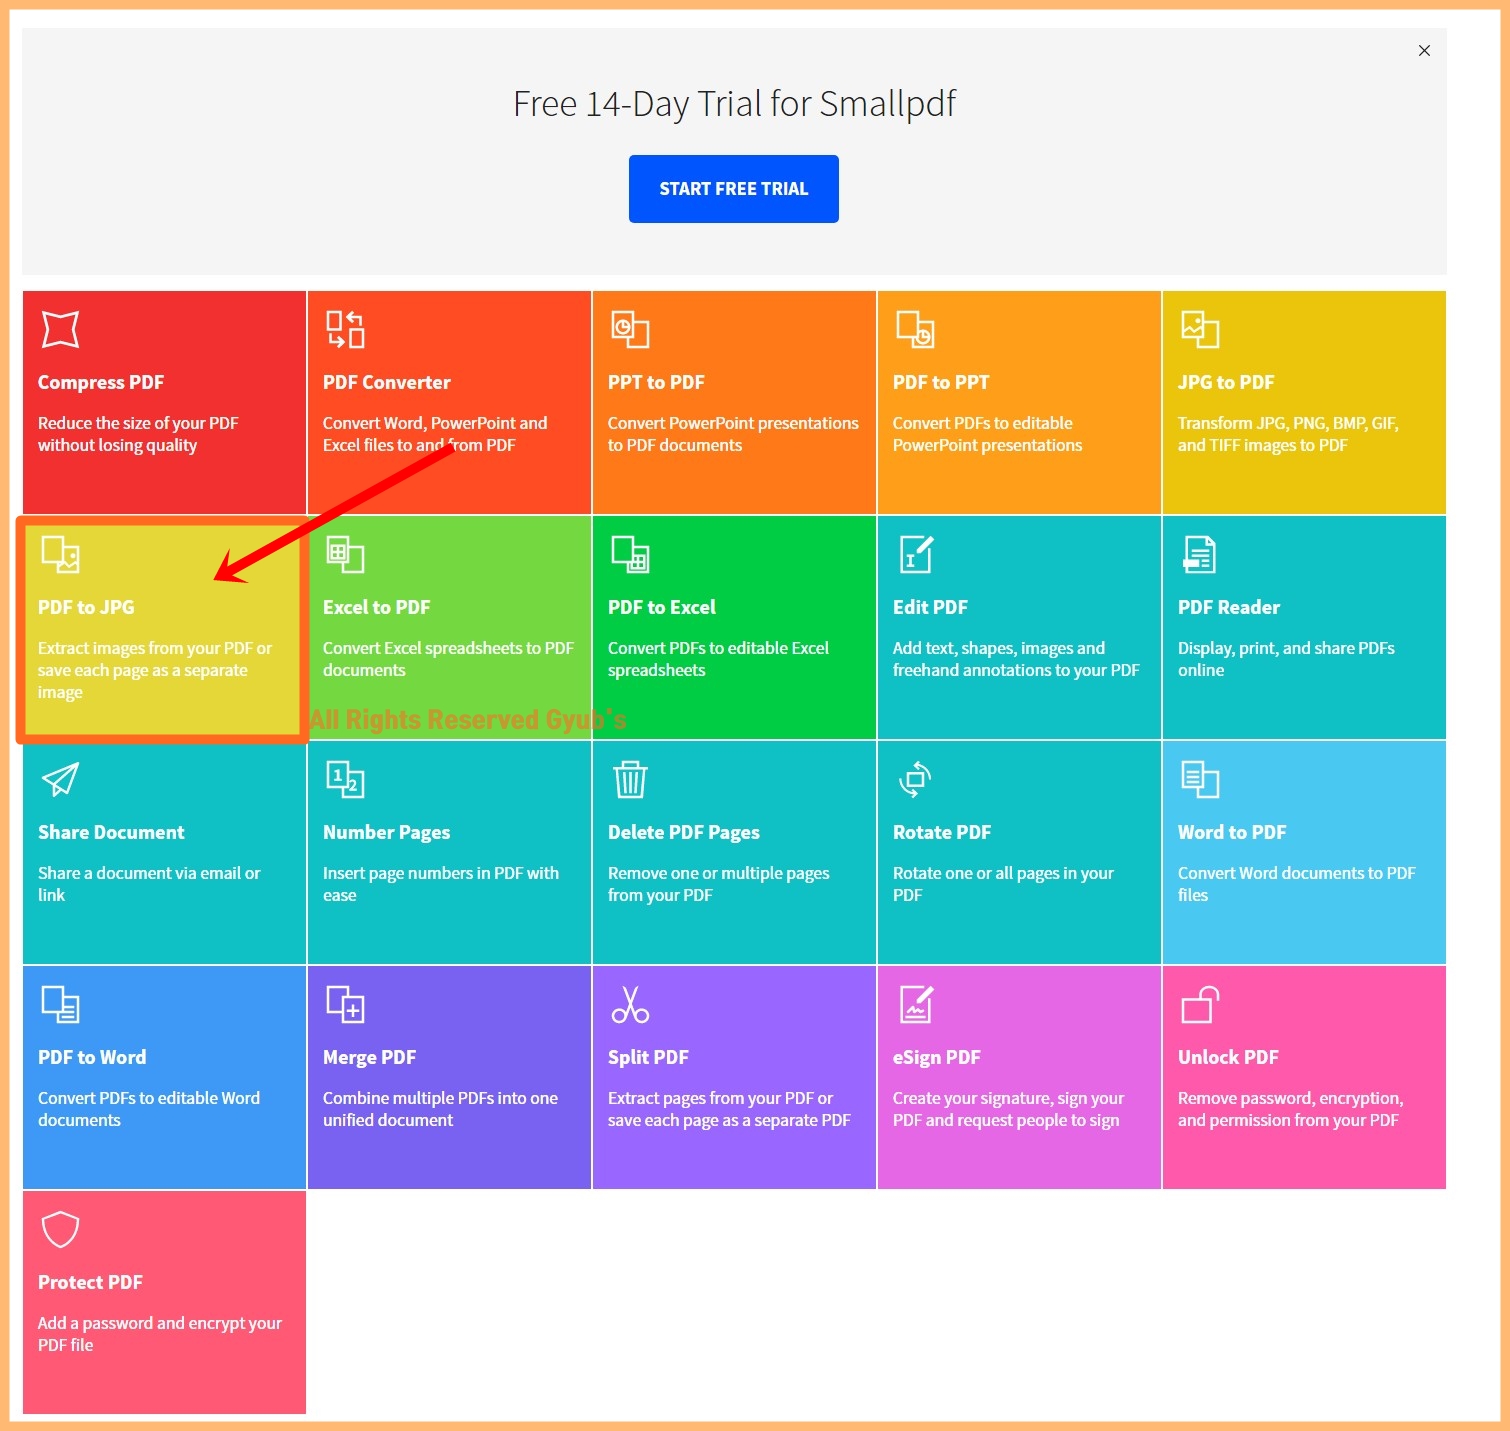
Task: Click 'Convert PDFs to editable Word documents' text
Action: [x=149, y=1109]
